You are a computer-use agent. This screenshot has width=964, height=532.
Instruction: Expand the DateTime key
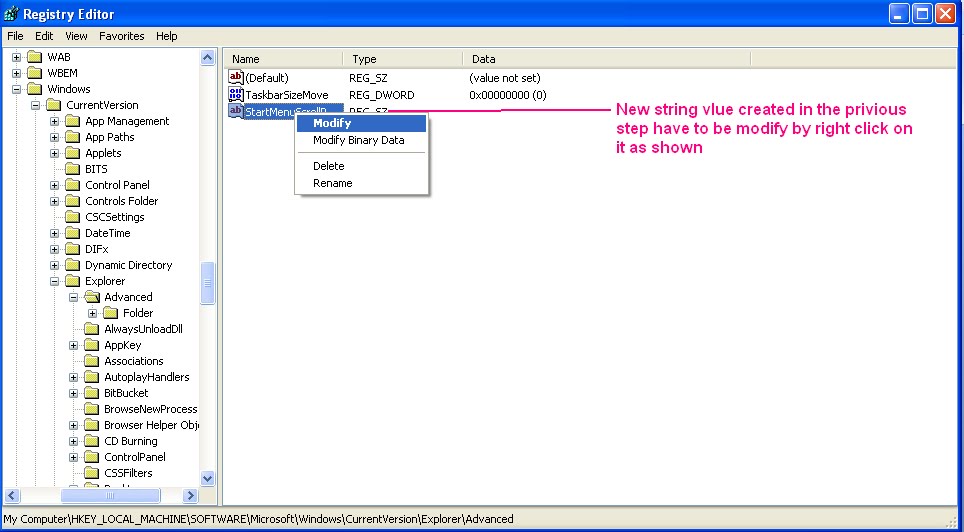pos(55,233)
